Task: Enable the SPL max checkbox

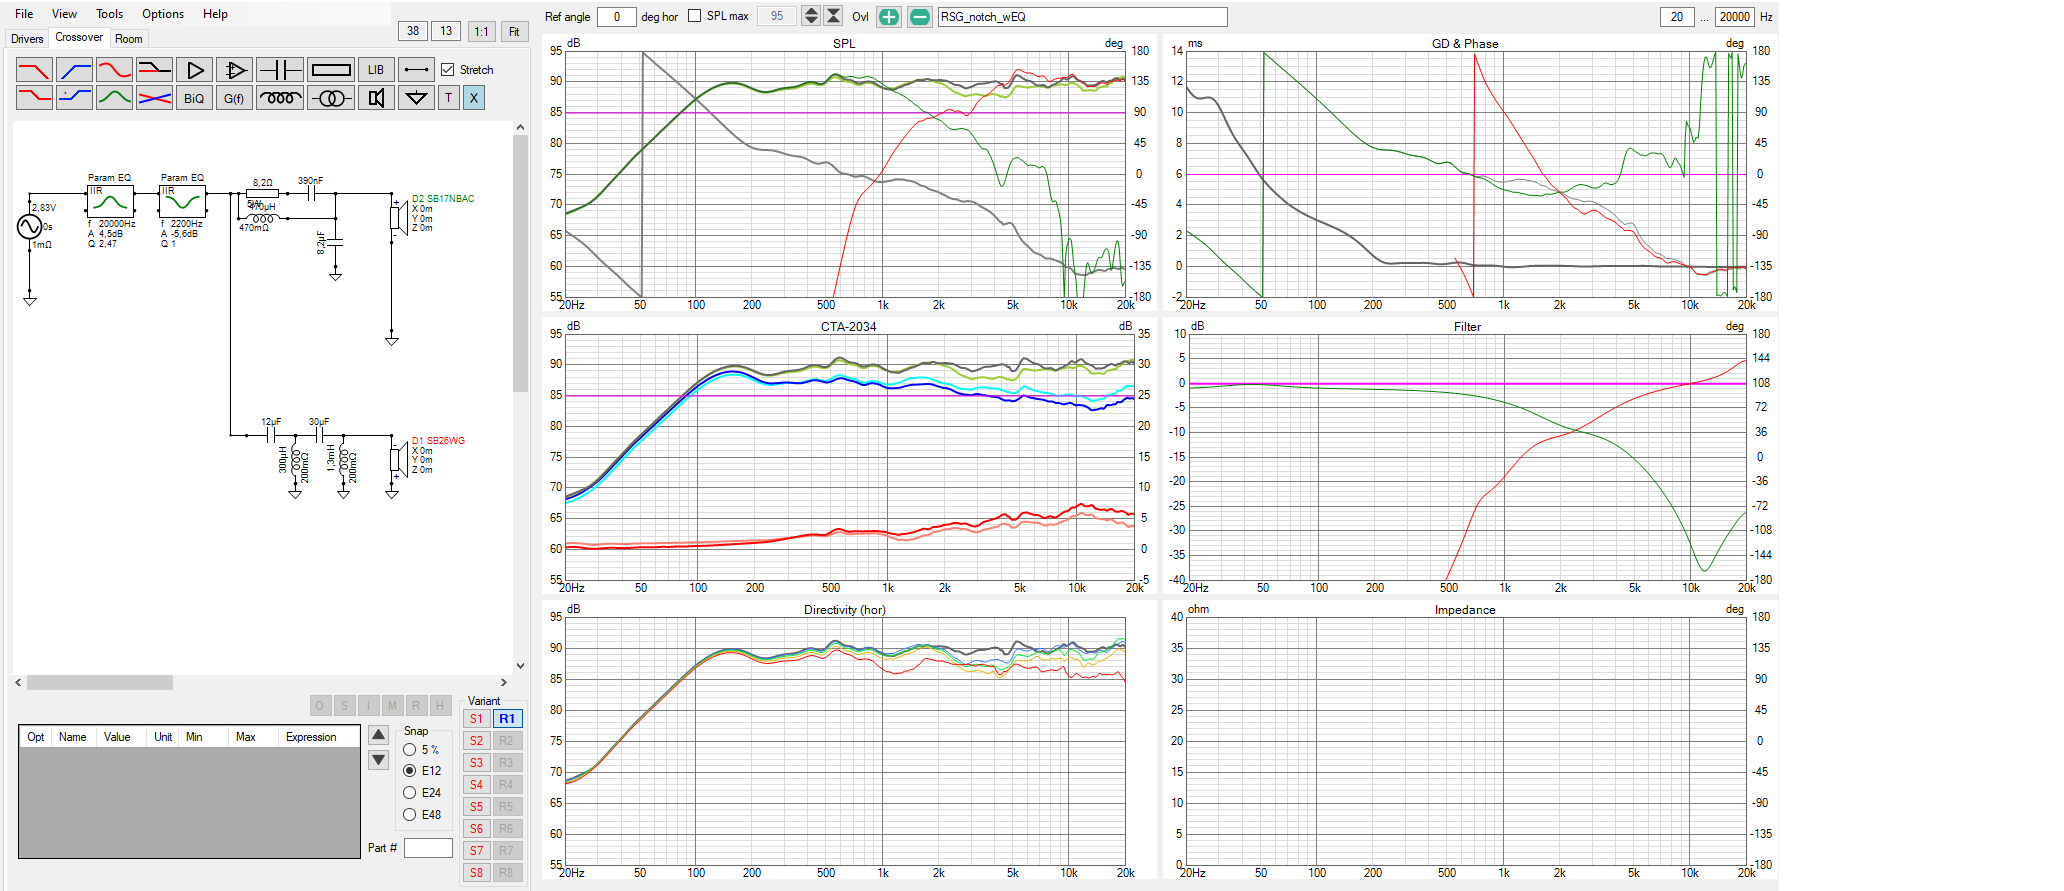Action: point(695,16)
